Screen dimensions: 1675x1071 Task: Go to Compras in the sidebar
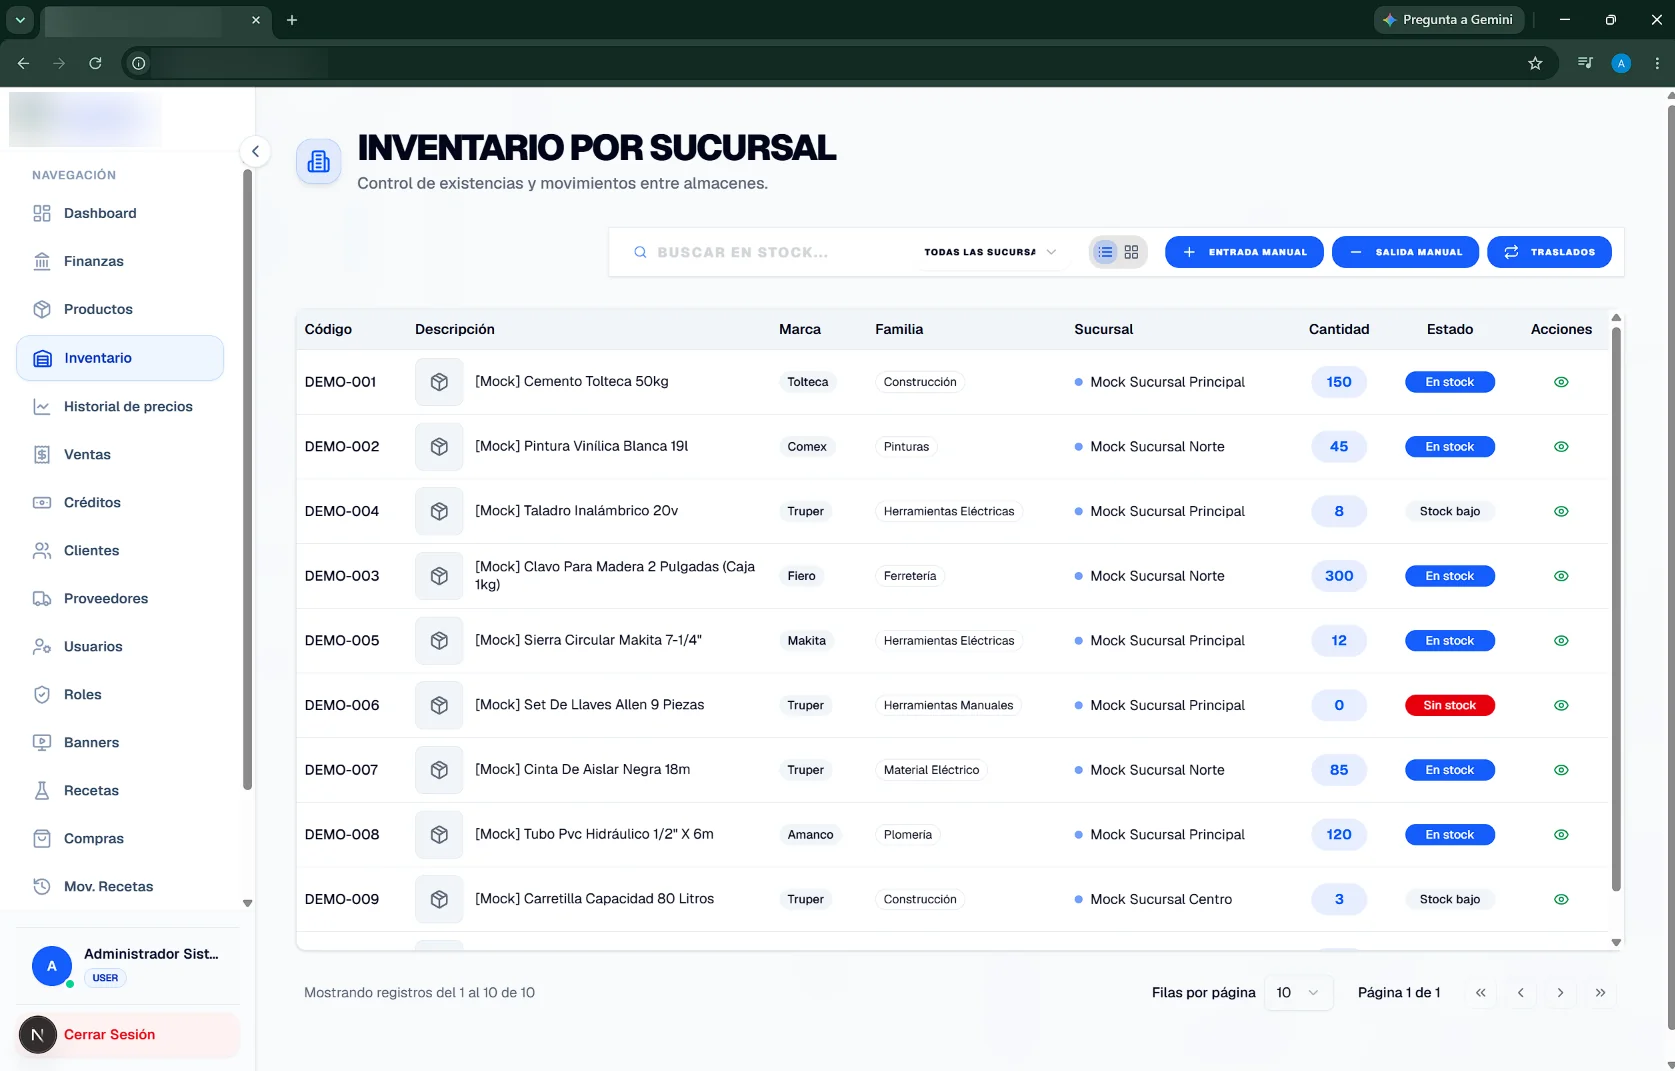coord(120,838)
